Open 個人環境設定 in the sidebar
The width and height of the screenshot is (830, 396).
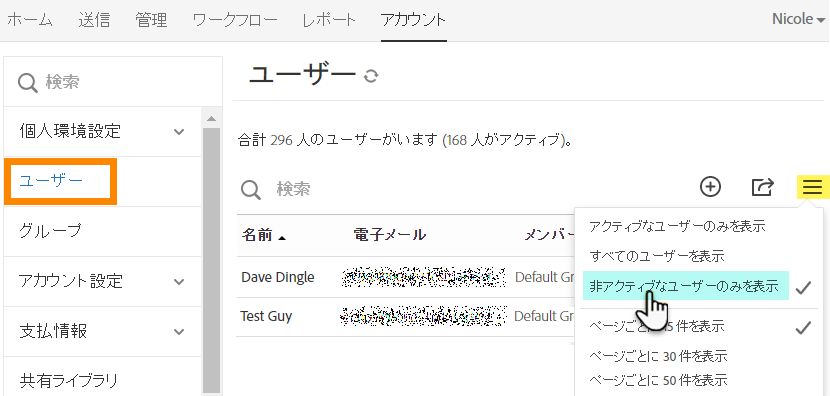[x=70, y=131]
